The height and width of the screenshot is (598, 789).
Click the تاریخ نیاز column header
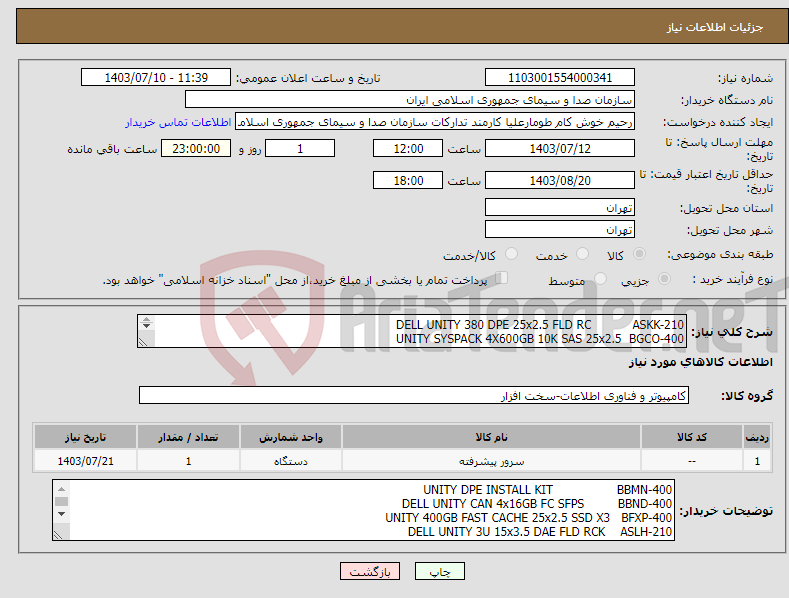pyautogui.click(x=86, y=437)
